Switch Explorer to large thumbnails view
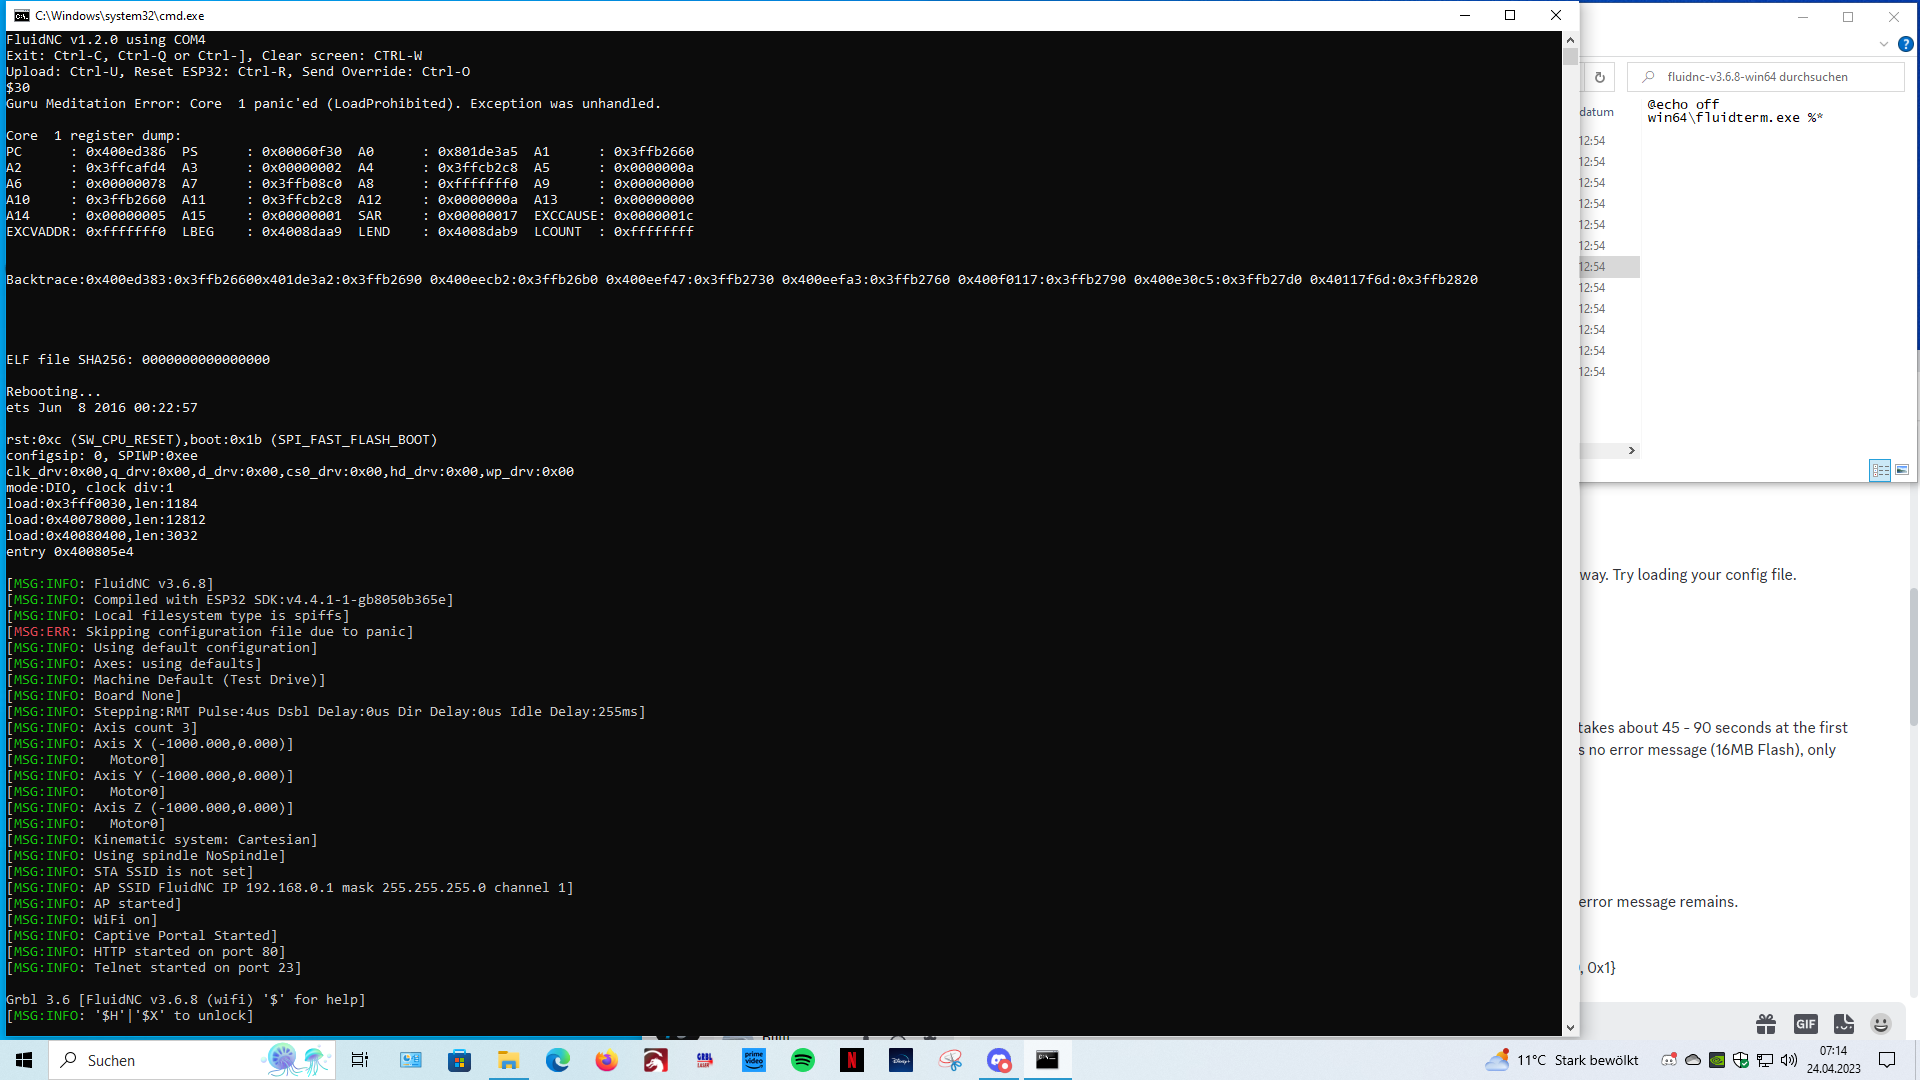The image size is (1920, 1080). click(1903, 470)
